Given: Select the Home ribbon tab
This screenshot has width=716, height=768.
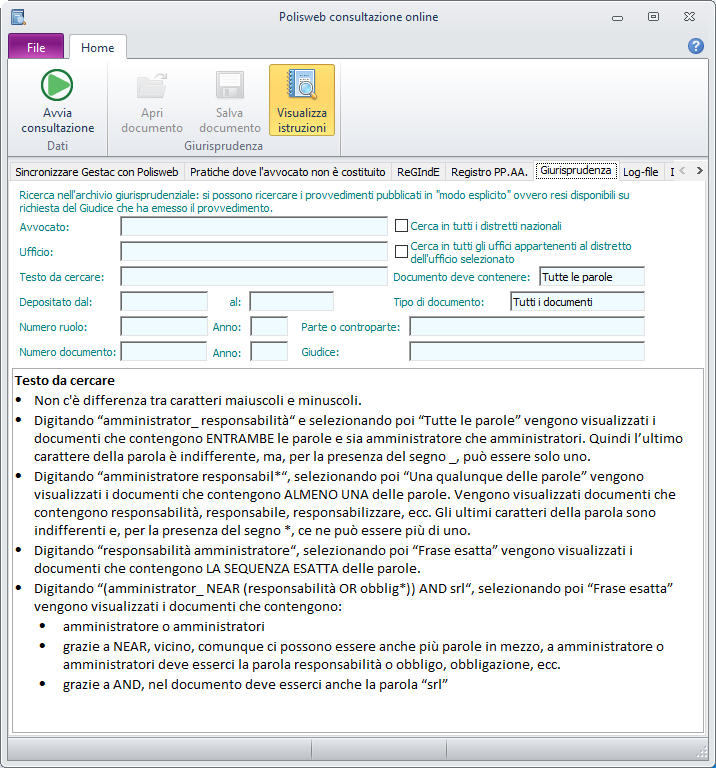Looking at the screenshot, I should (97, 47).
